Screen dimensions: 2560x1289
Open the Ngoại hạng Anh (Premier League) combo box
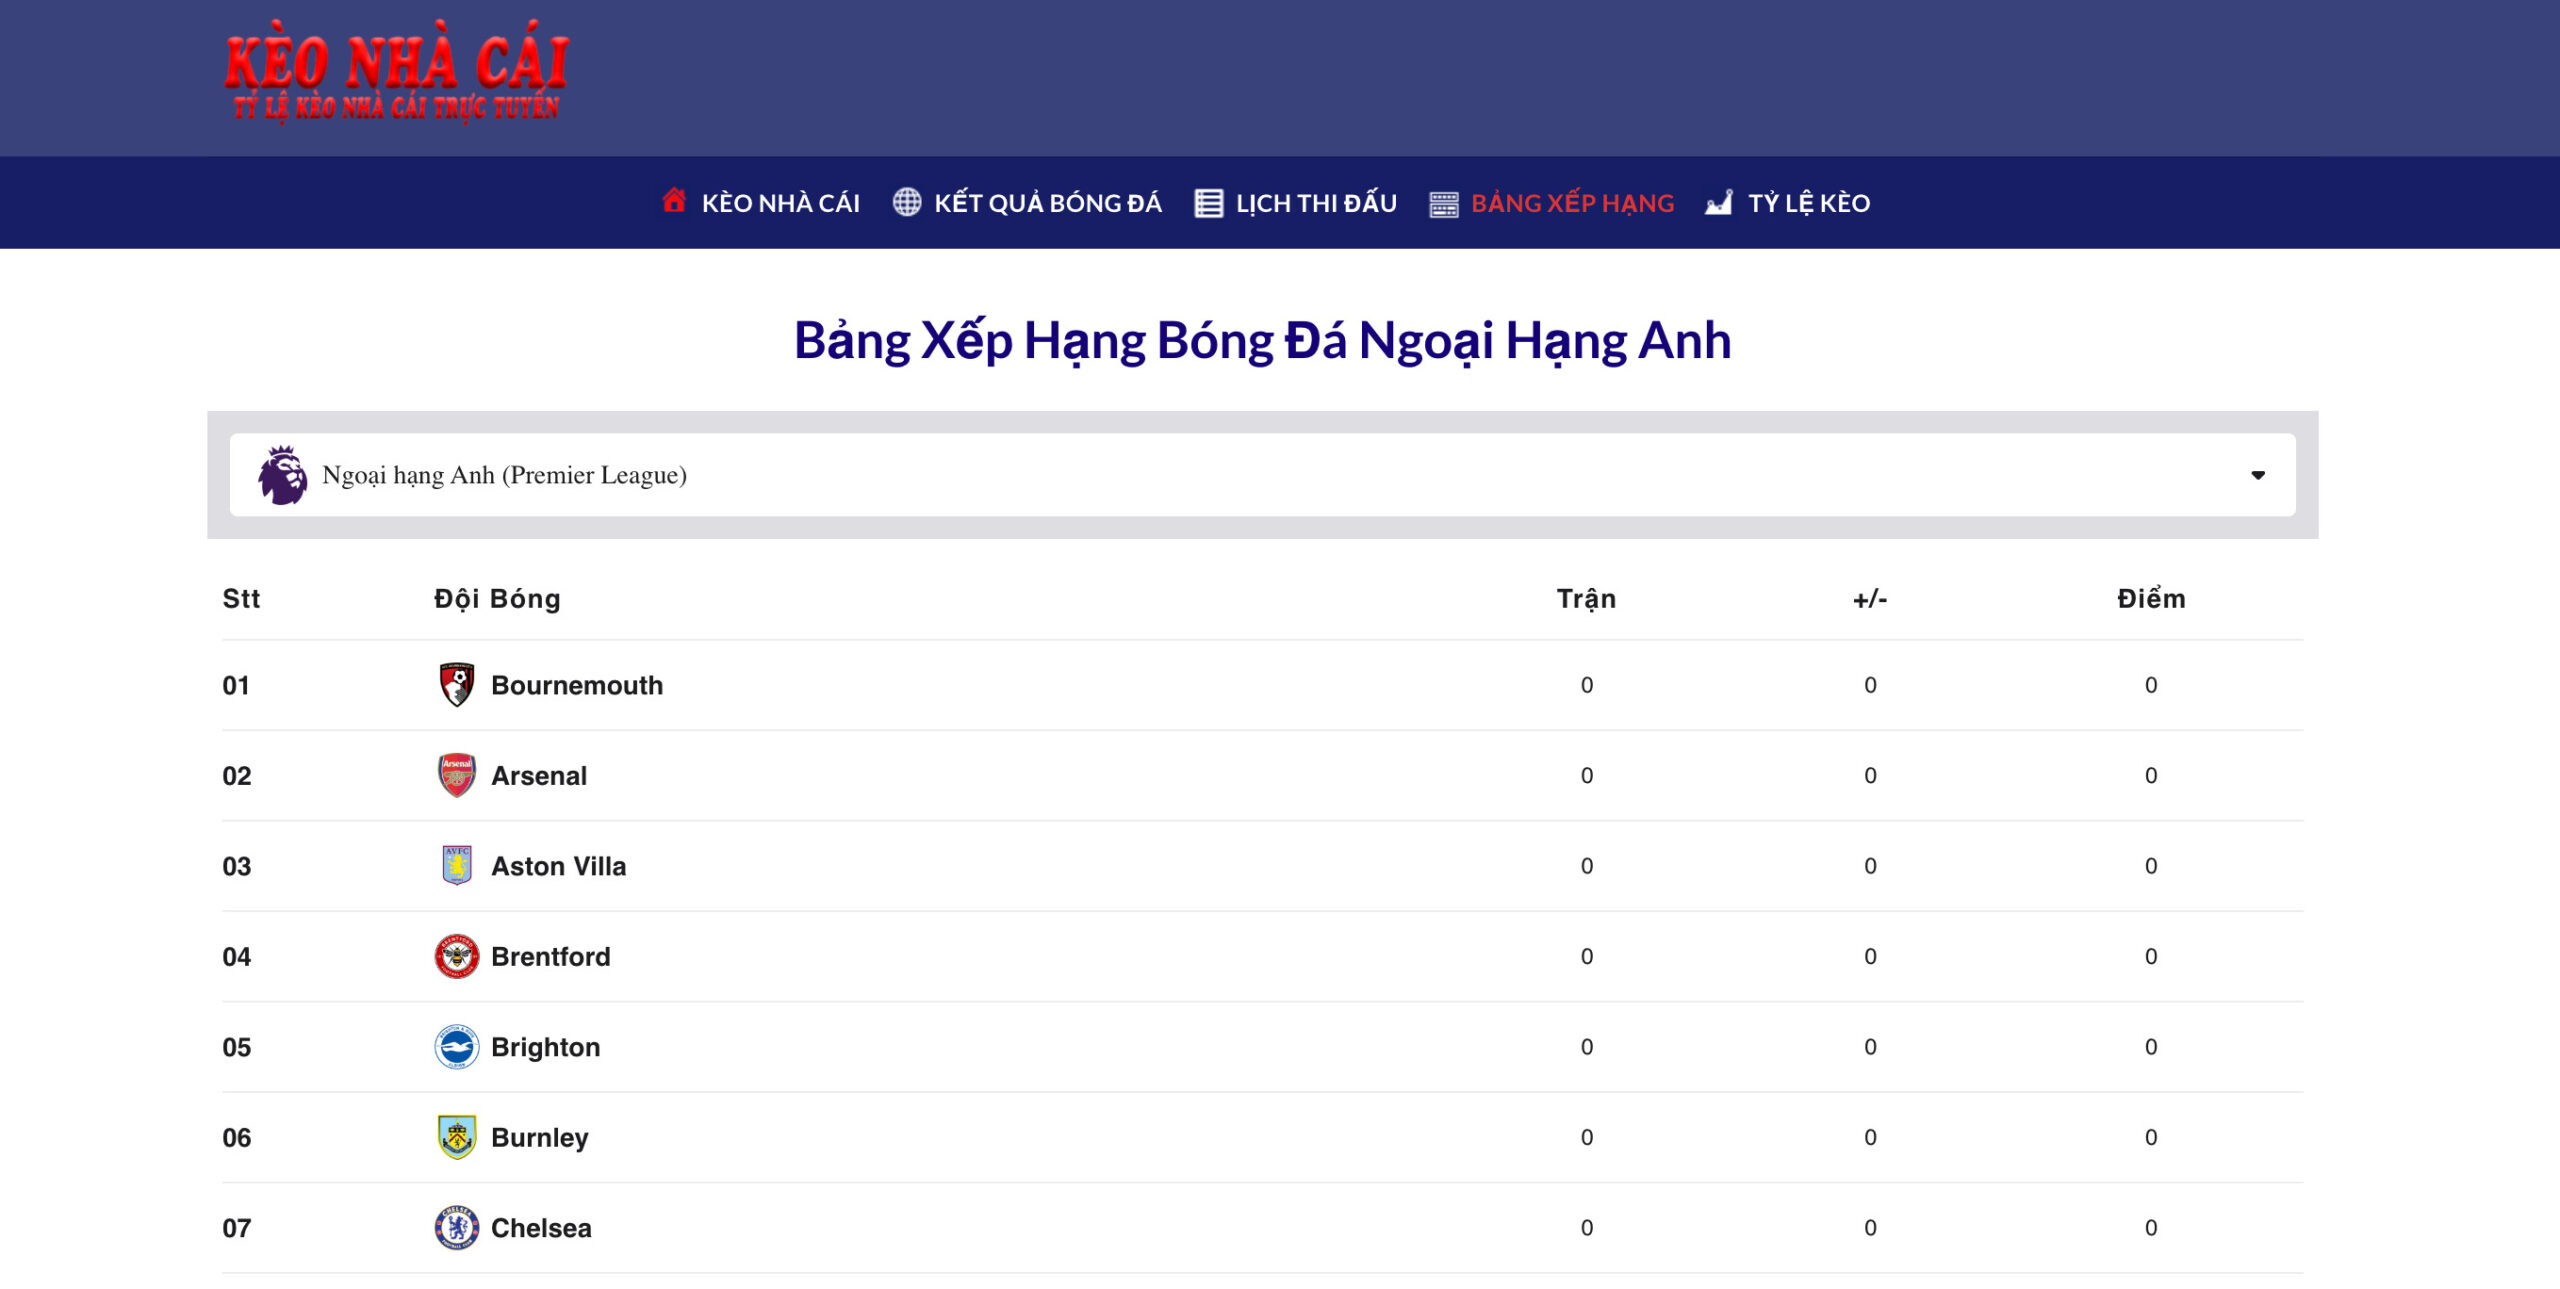pos(1260,475)
